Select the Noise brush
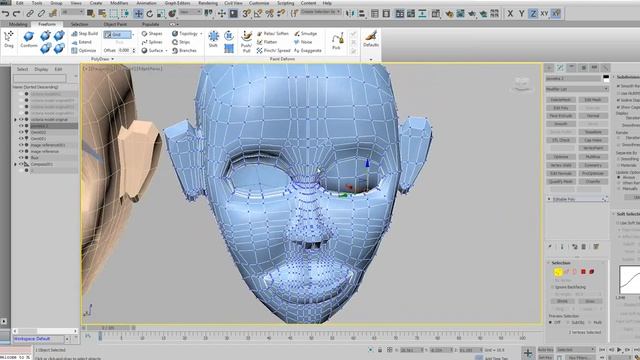Viewport: 640px width, 360px height. (x=303, y=42)
